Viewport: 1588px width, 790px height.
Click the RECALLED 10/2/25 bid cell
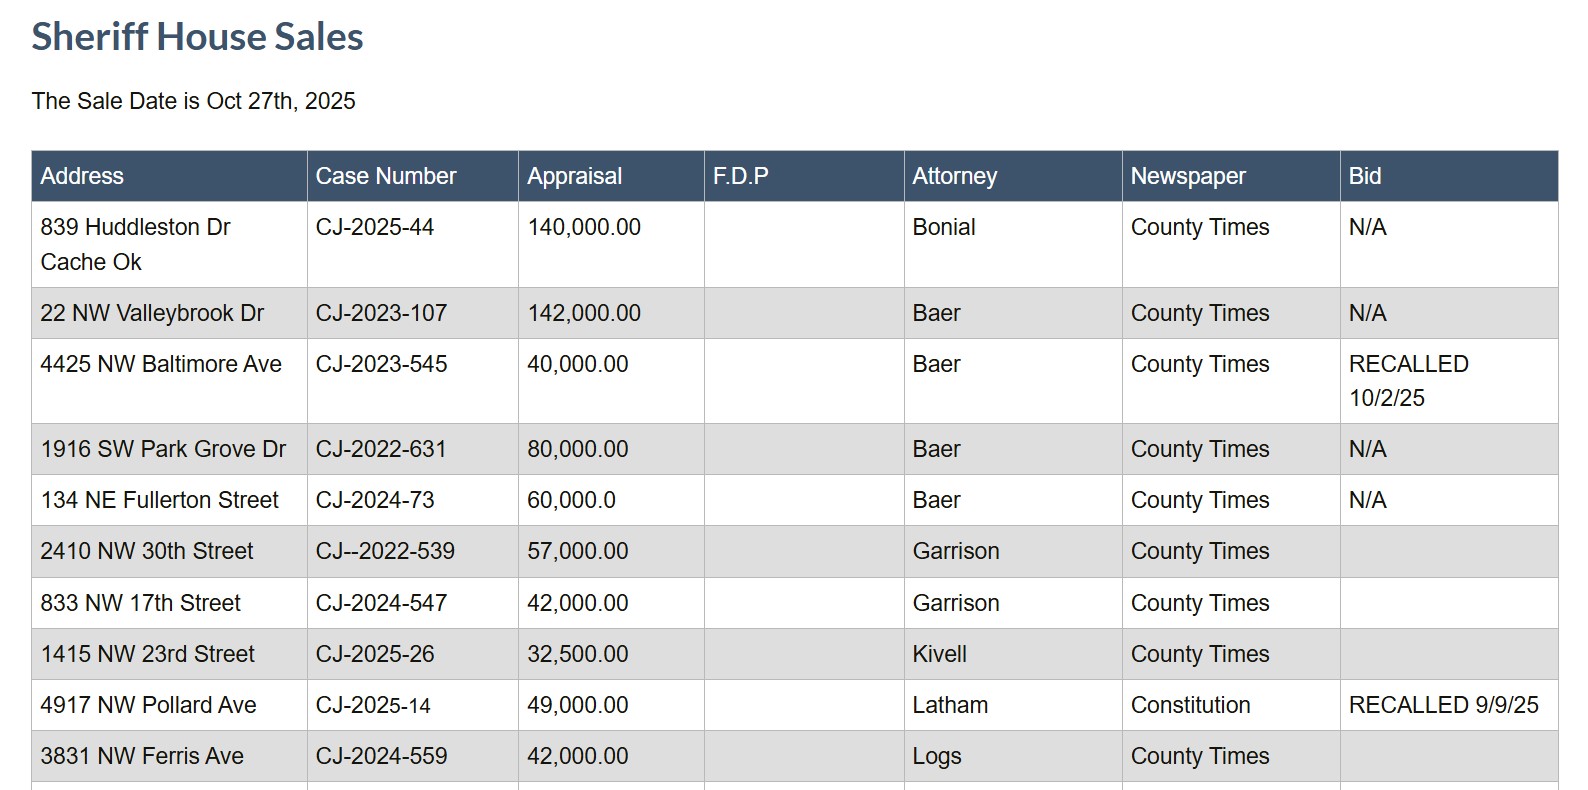(1449, 381)
